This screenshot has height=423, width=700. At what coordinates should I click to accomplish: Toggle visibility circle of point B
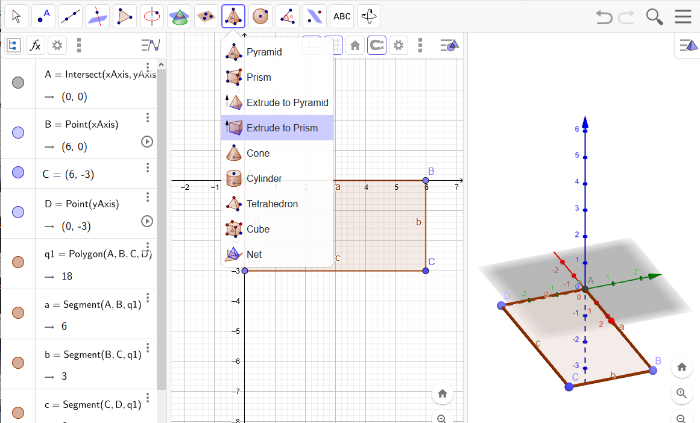coord(18,133)
